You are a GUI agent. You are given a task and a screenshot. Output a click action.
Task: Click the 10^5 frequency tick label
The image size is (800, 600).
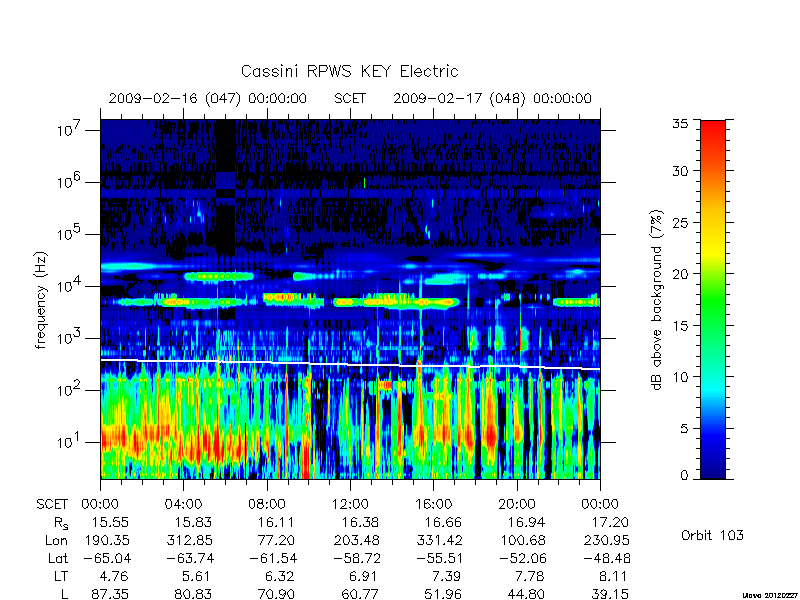[x=68, y=232]
